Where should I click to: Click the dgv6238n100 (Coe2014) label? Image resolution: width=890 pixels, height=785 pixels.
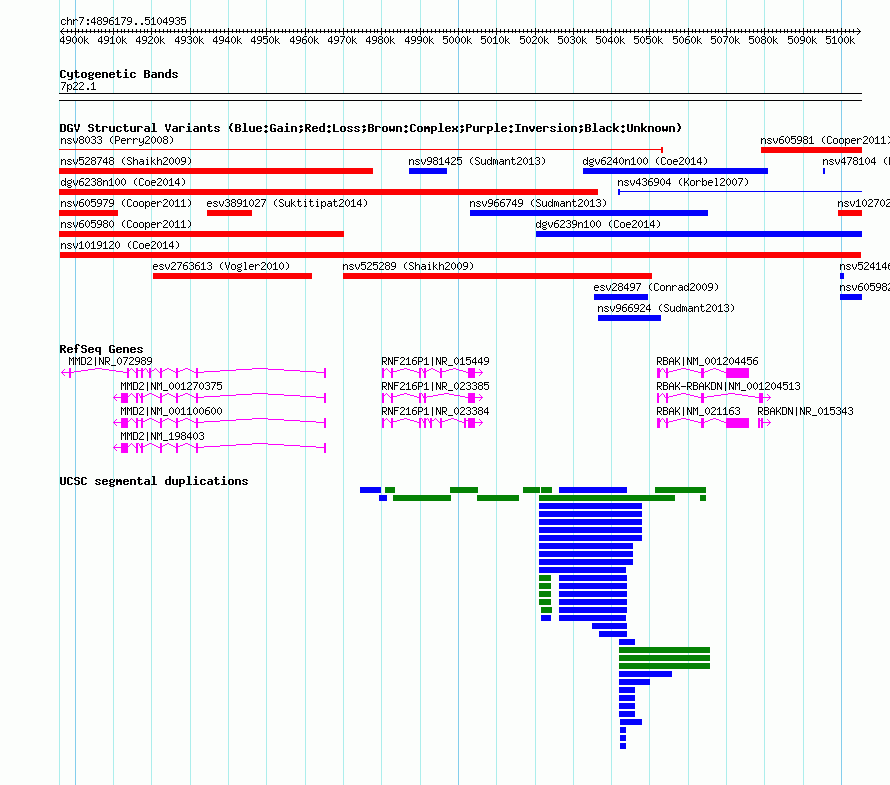123,182
